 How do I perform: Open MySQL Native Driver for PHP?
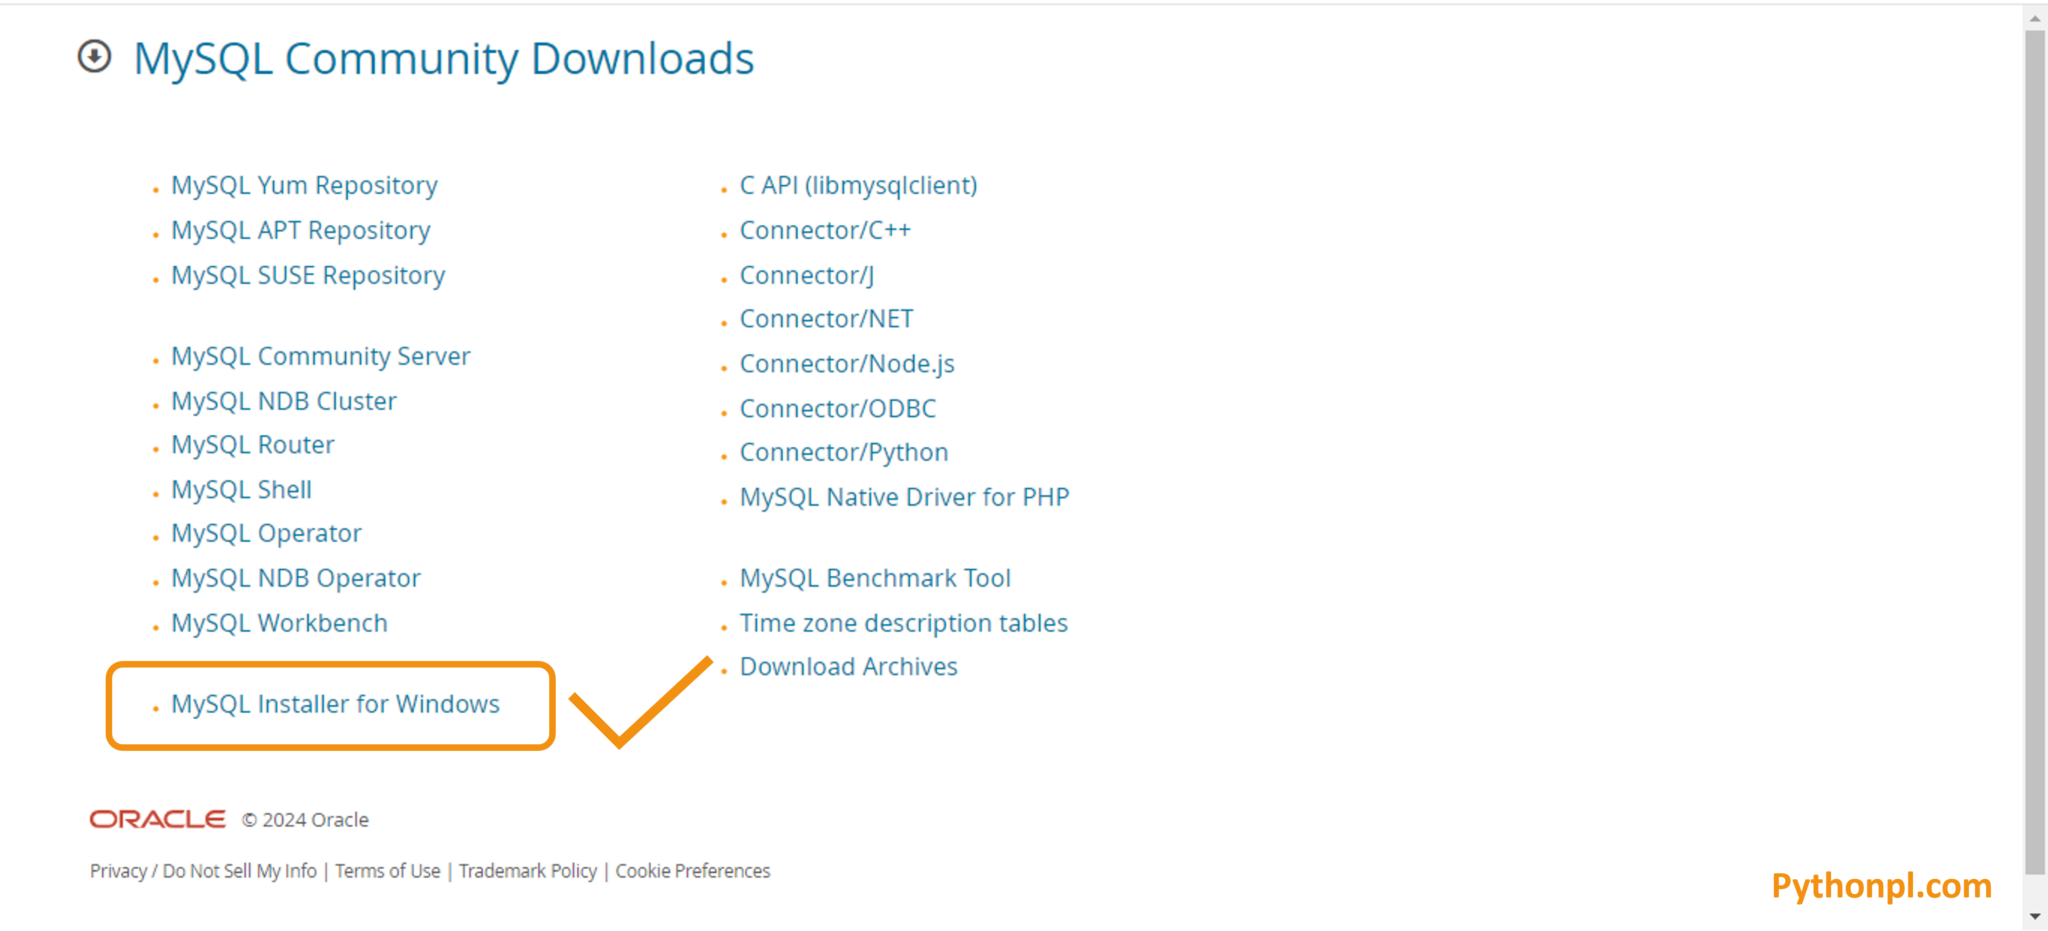tap(904, 496)
